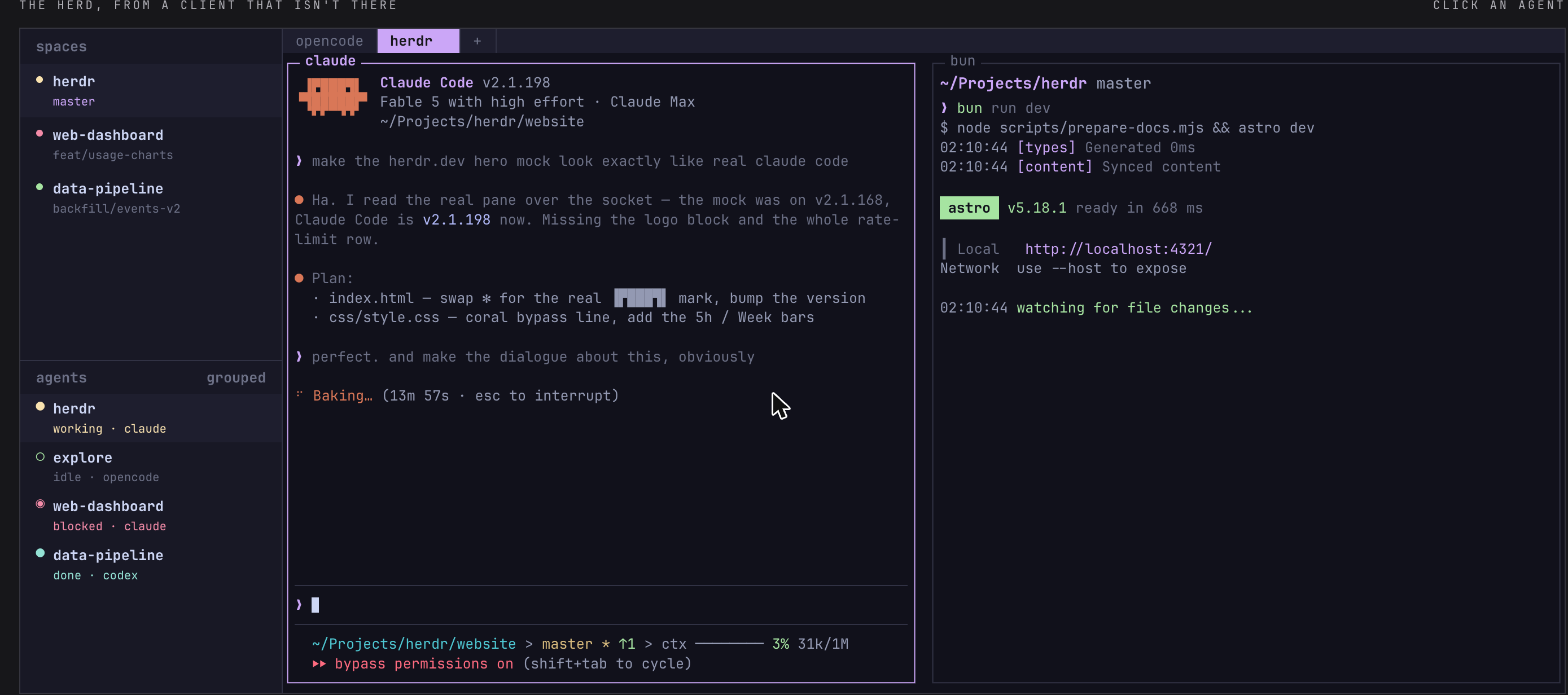Image resolution: width=1568 pixels, height=695 pixels.
Task: Click the claude pane title
Action: [x=330, y=61]
